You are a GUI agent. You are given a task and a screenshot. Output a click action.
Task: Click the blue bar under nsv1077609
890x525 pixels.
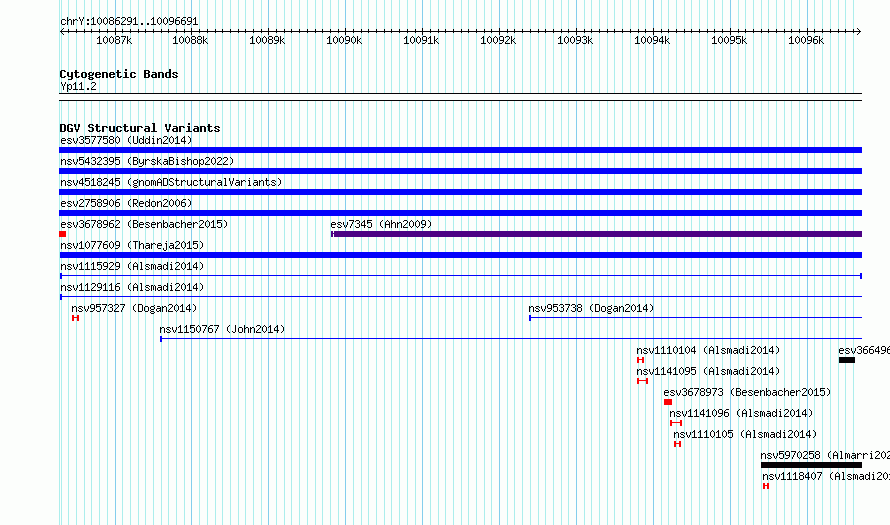point(460,255)
